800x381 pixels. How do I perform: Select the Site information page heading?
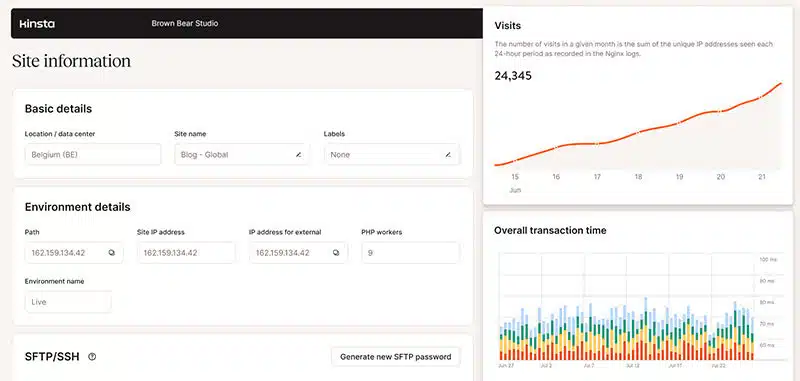click(71, 61)
